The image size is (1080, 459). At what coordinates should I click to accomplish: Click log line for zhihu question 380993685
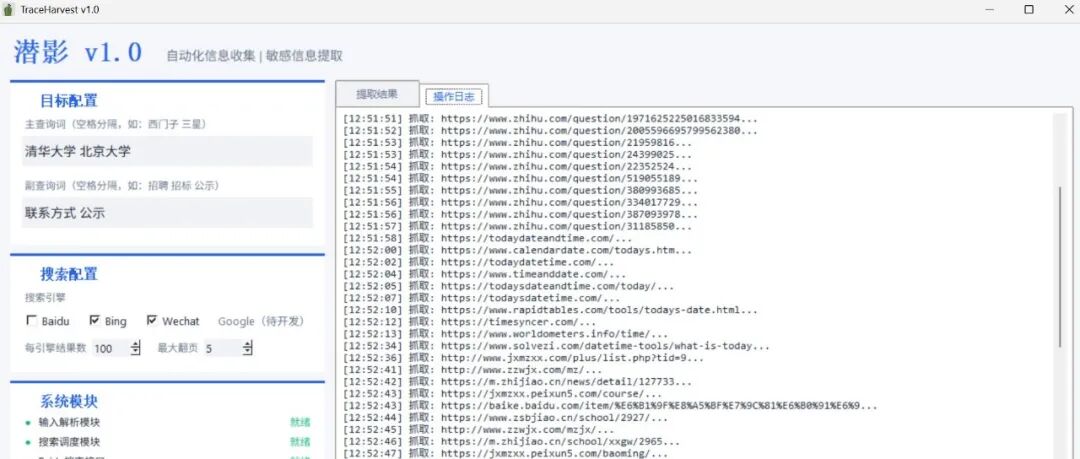[x=520, y=190]
